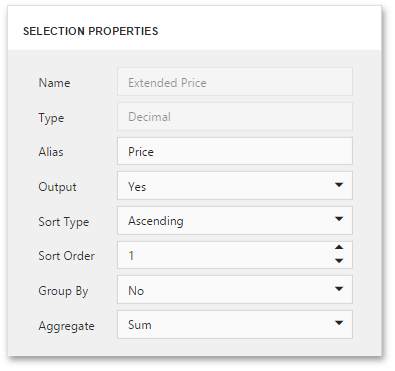Screen dimensions: 395x371
Task: Click the Aggregate label
Action: [66, 326]
